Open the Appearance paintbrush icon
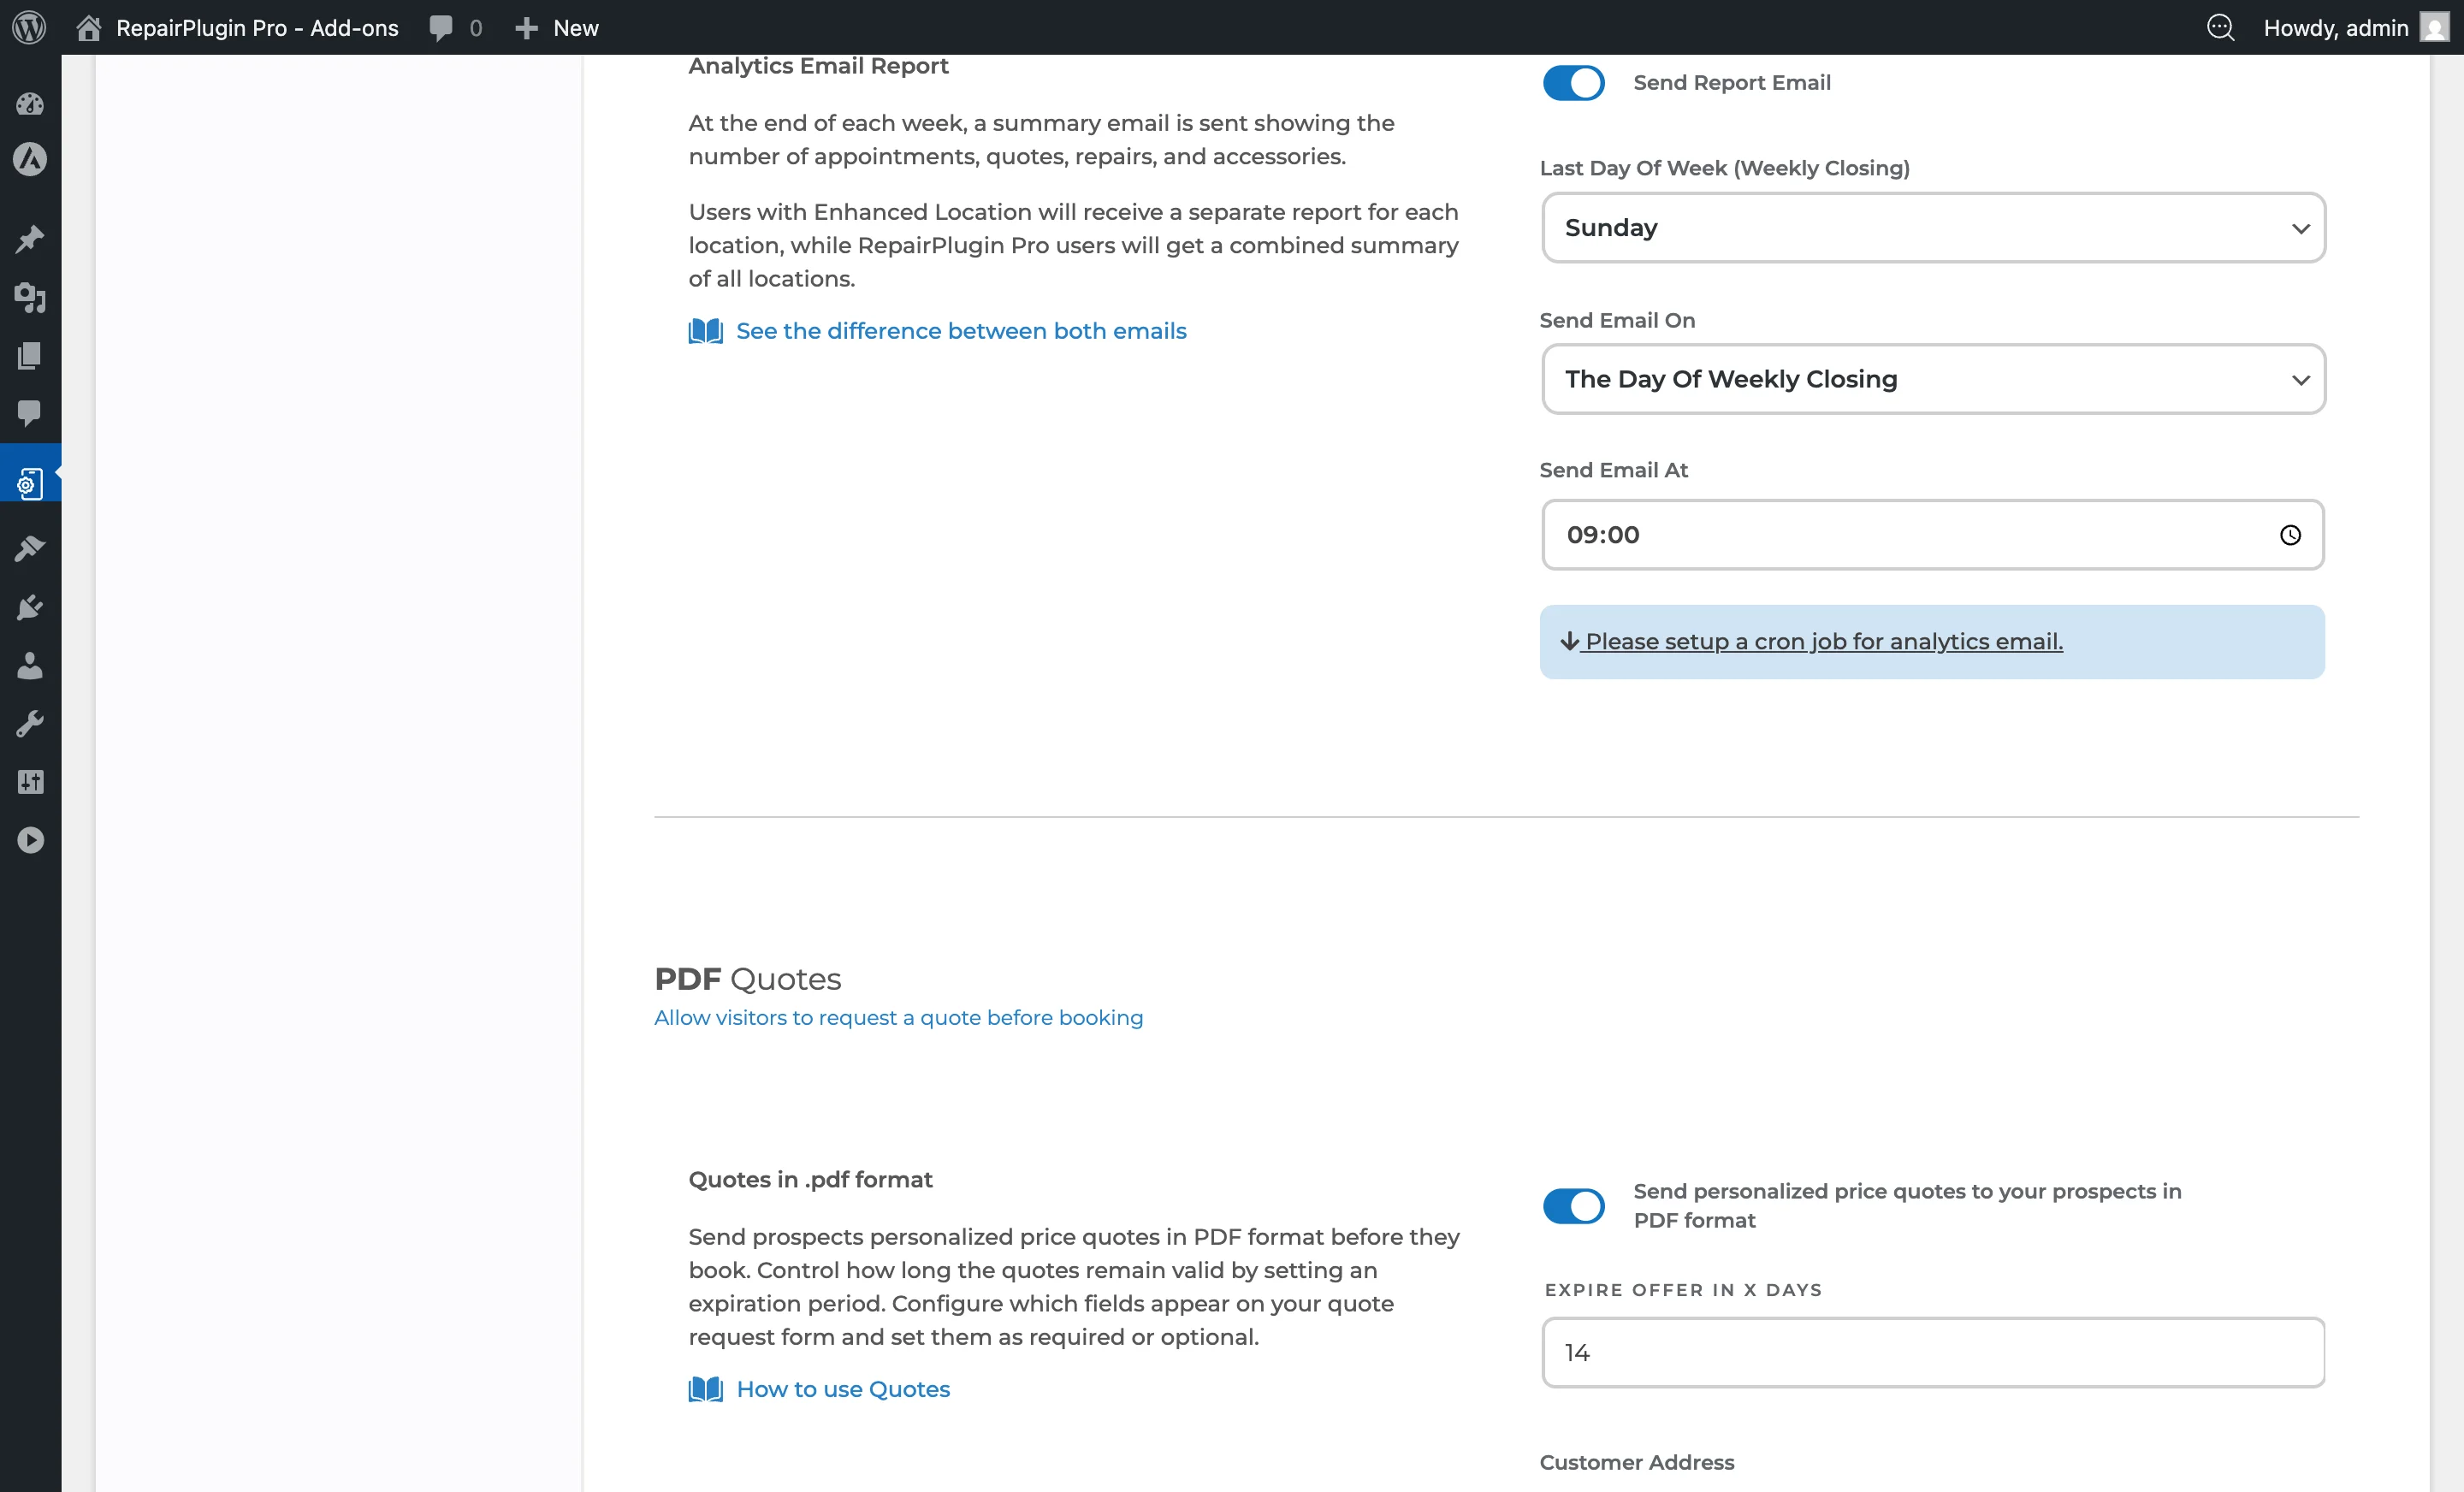This screenshot has width=2464, height=1492. [x=30, y=548]
